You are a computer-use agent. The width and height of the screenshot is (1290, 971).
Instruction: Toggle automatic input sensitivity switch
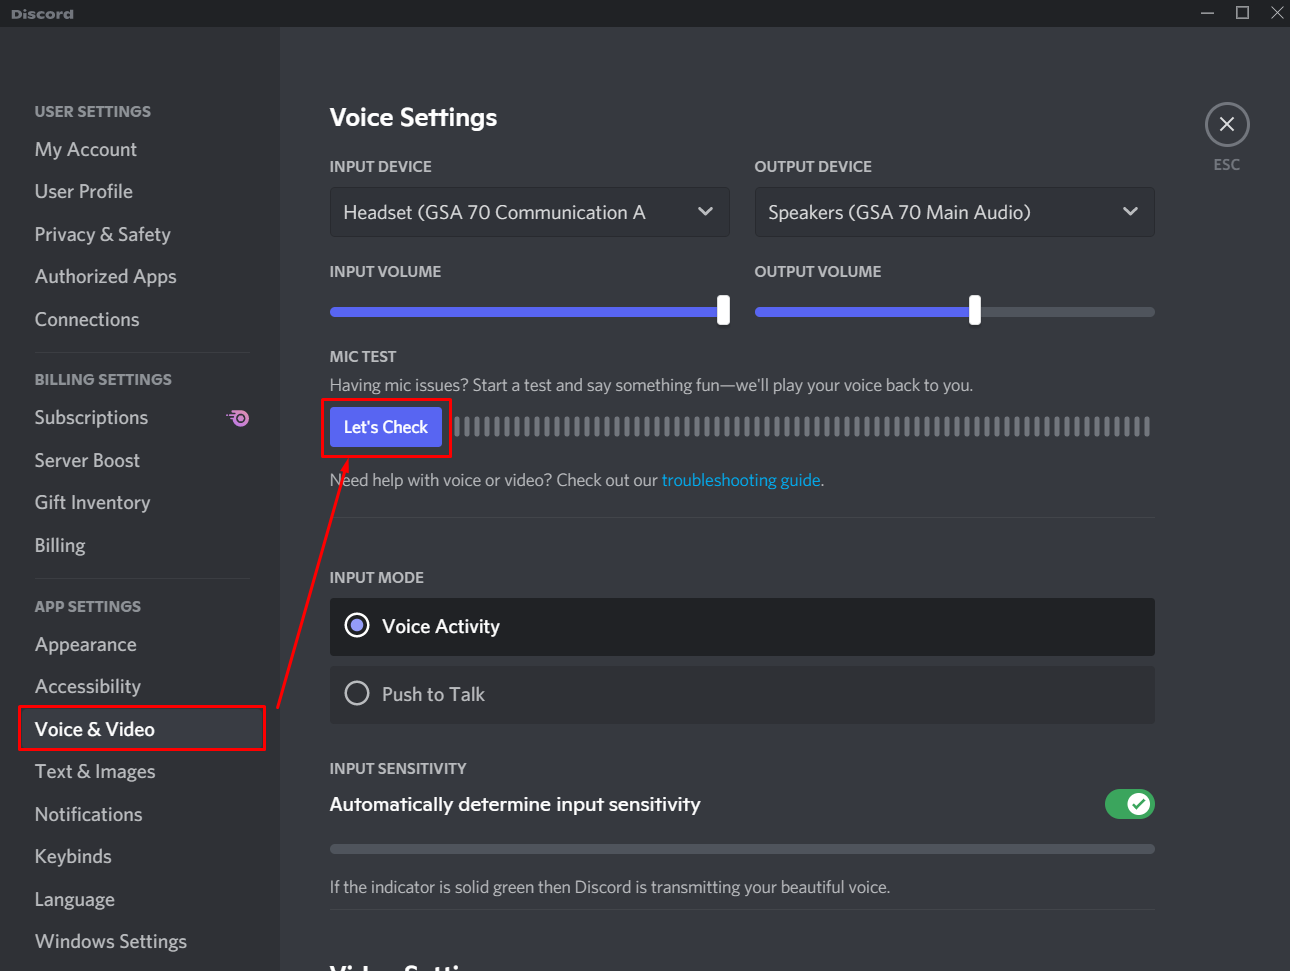click(x=1130, y=804)
